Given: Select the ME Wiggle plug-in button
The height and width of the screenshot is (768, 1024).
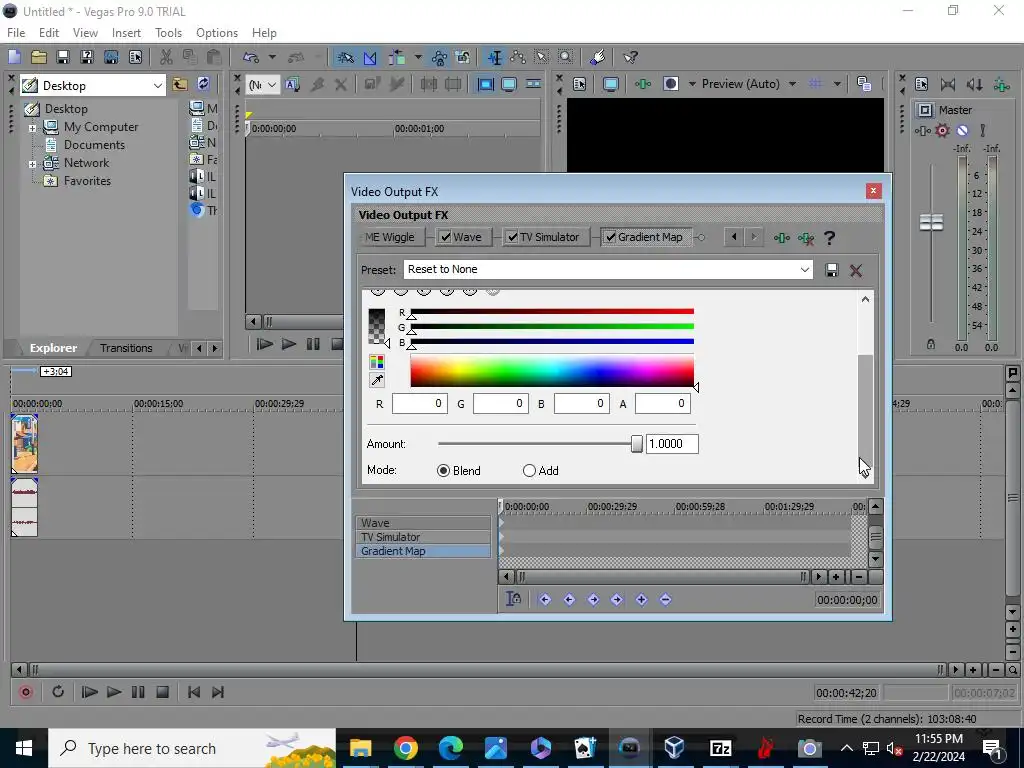Looking at the screenshot, I should pyautogui.click(x=390, y=237).
